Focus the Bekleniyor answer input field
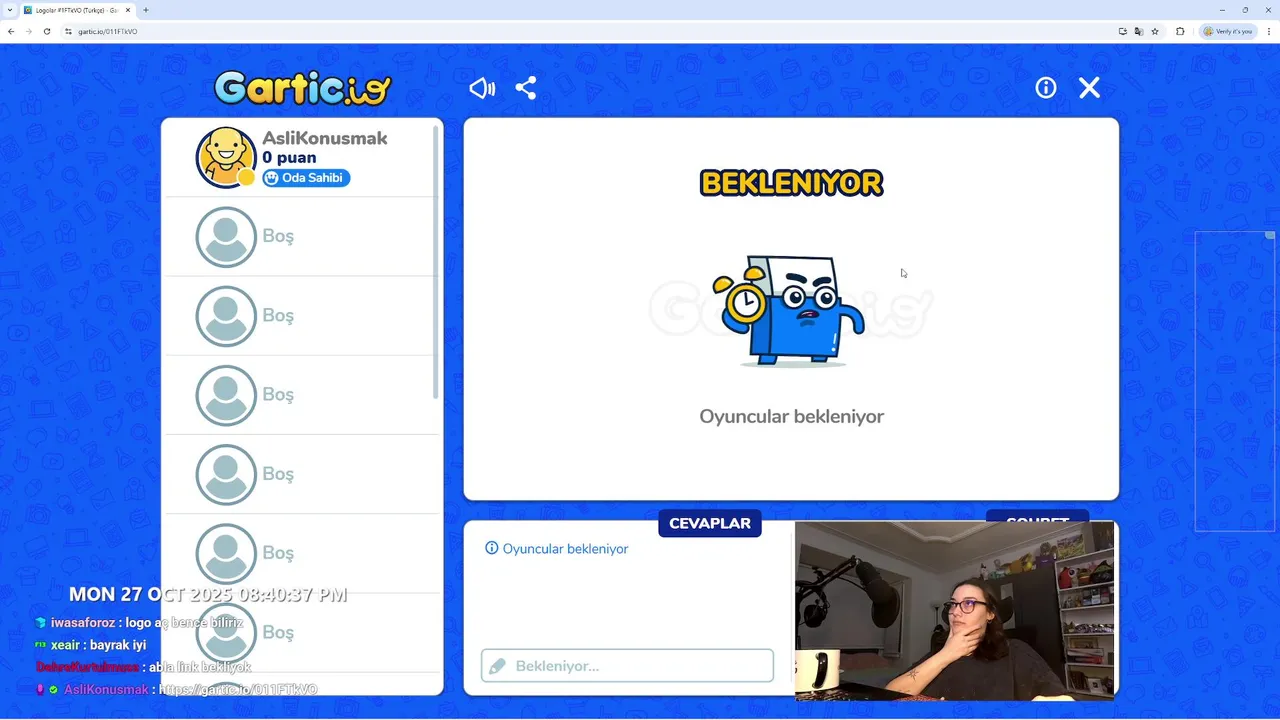1280x720 pixels. tap(627, 666)
